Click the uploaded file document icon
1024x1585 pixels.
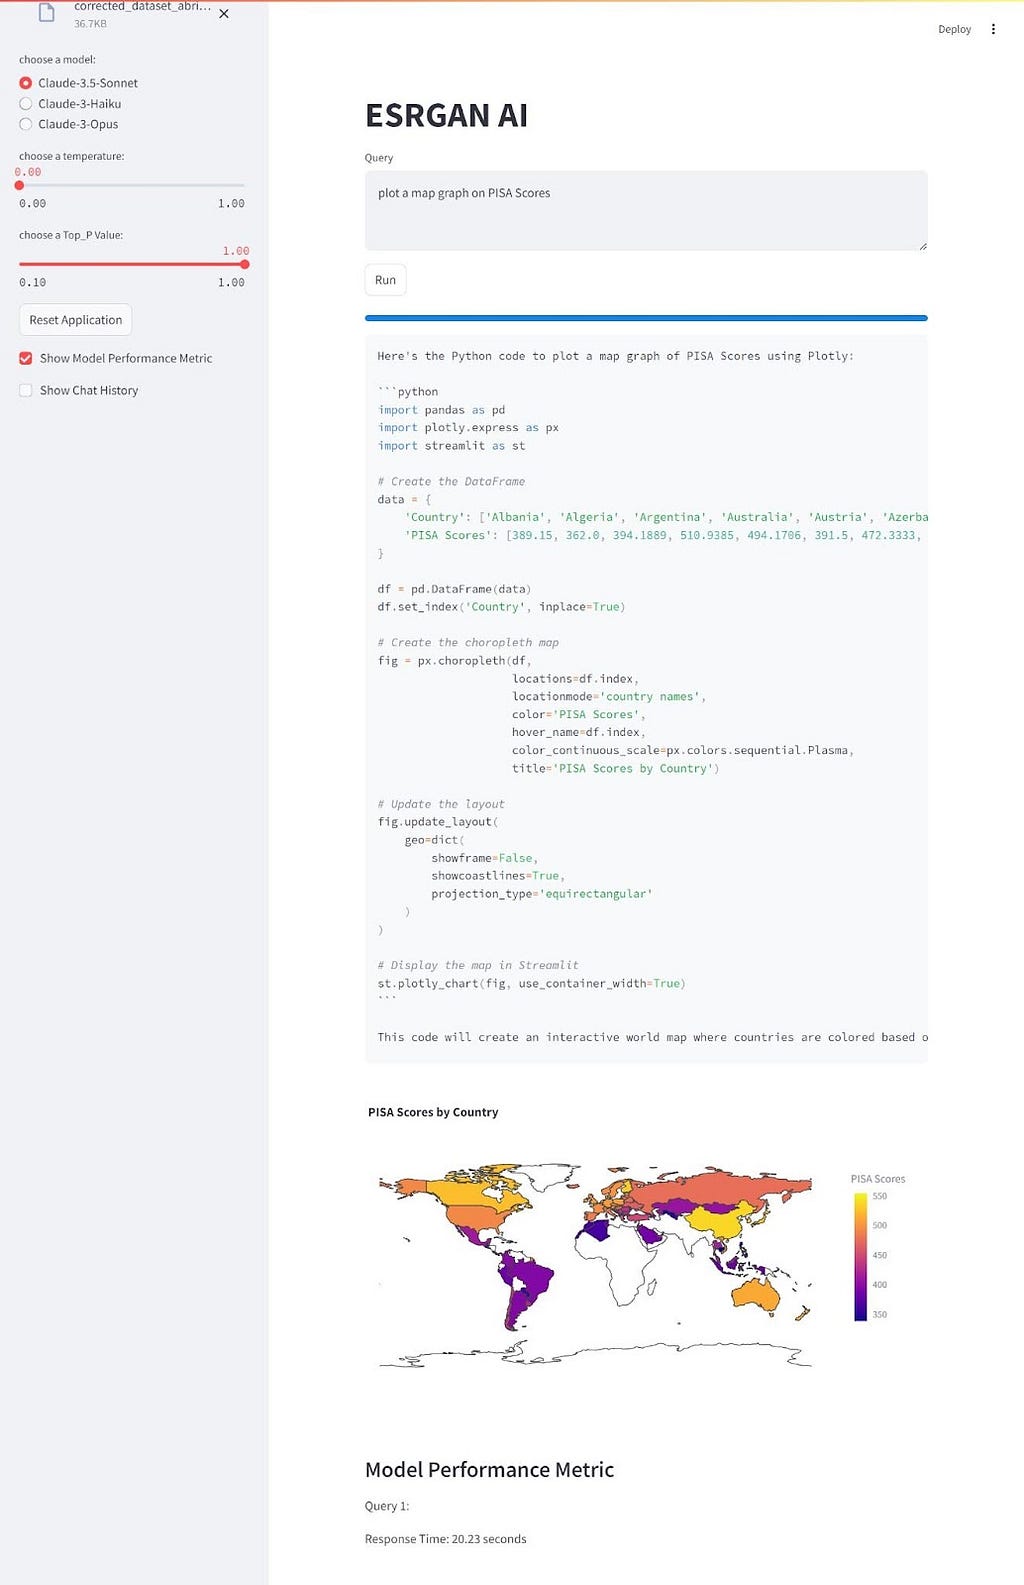(x=46, y=13)
